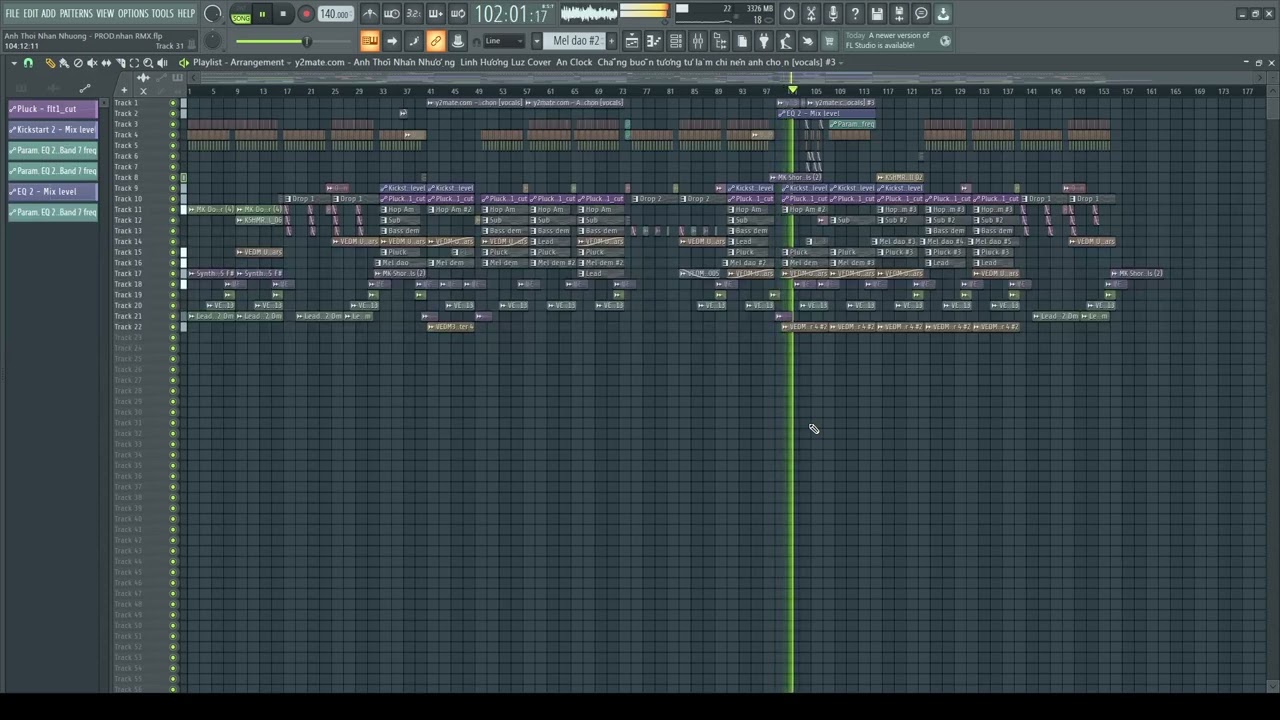This screenshot has height=720, width=1280.
Task: Click the arrow left of Mel dao #2
Action: [537, 41]
